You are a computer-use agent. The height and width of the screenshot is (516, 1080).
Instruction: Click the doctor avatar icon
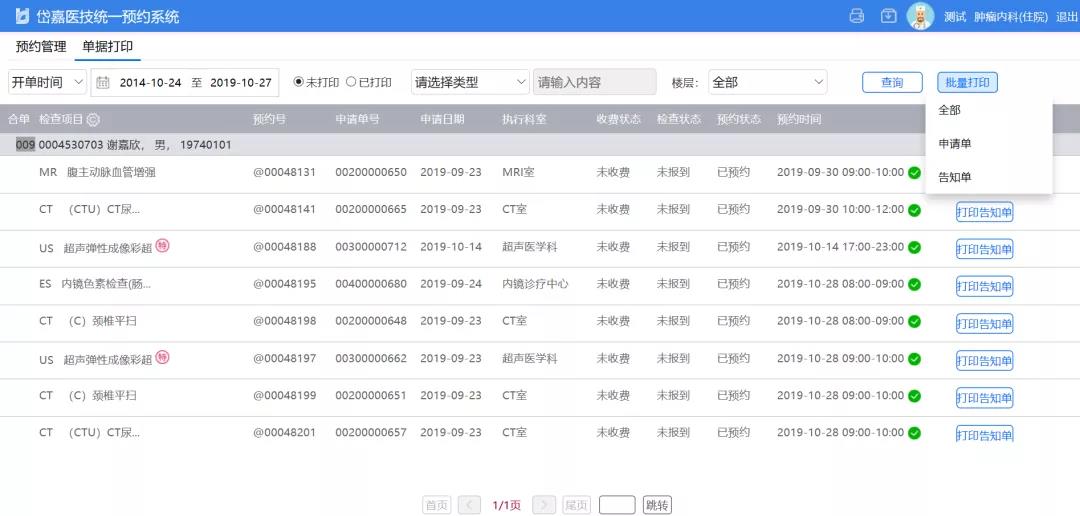click(x=920, y=16)
